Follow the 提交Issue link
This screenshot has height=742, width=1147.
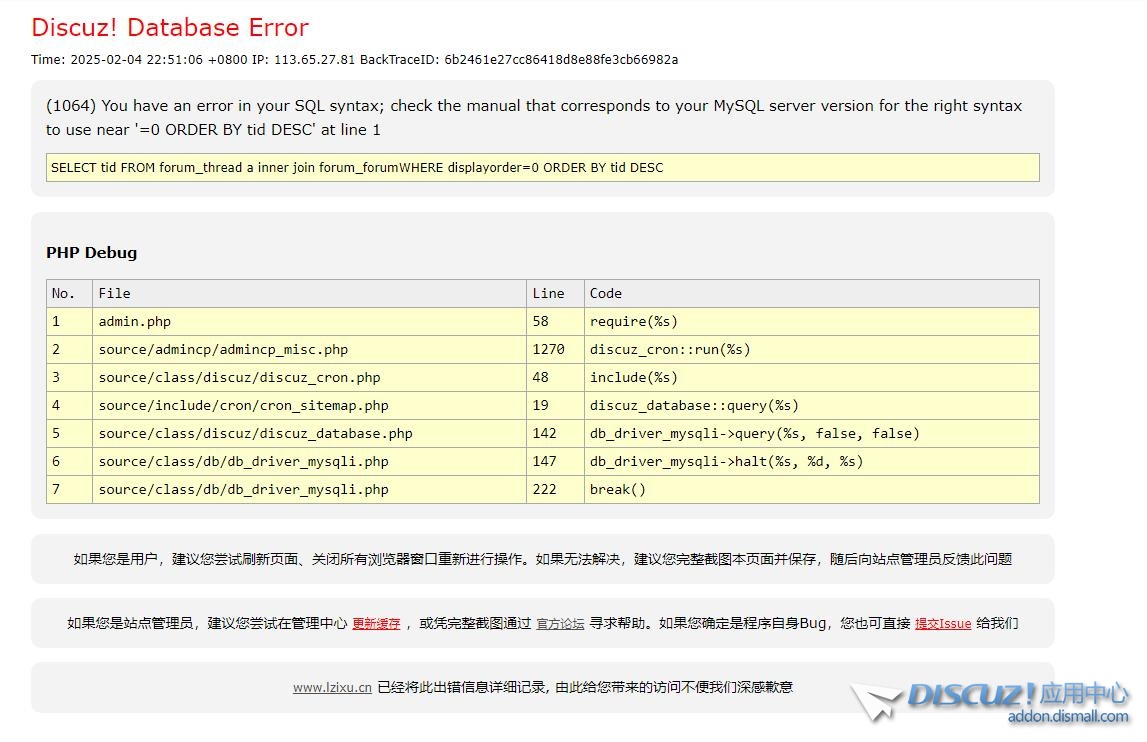943,623
